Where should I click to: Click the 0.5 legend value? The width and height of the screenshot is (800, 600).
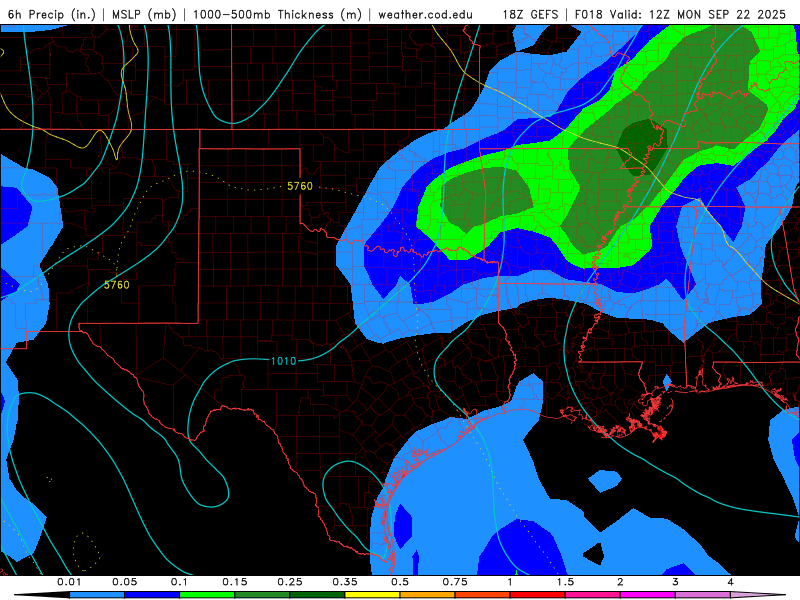tap(400, 582)
